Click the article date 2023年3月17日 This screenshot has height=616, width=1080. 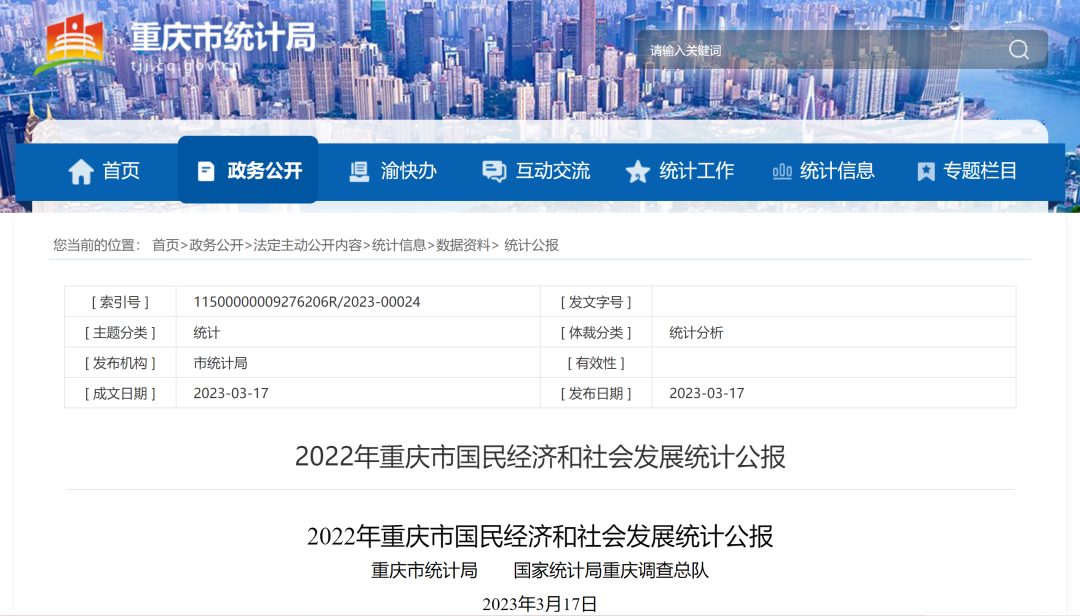click(540, 604)
